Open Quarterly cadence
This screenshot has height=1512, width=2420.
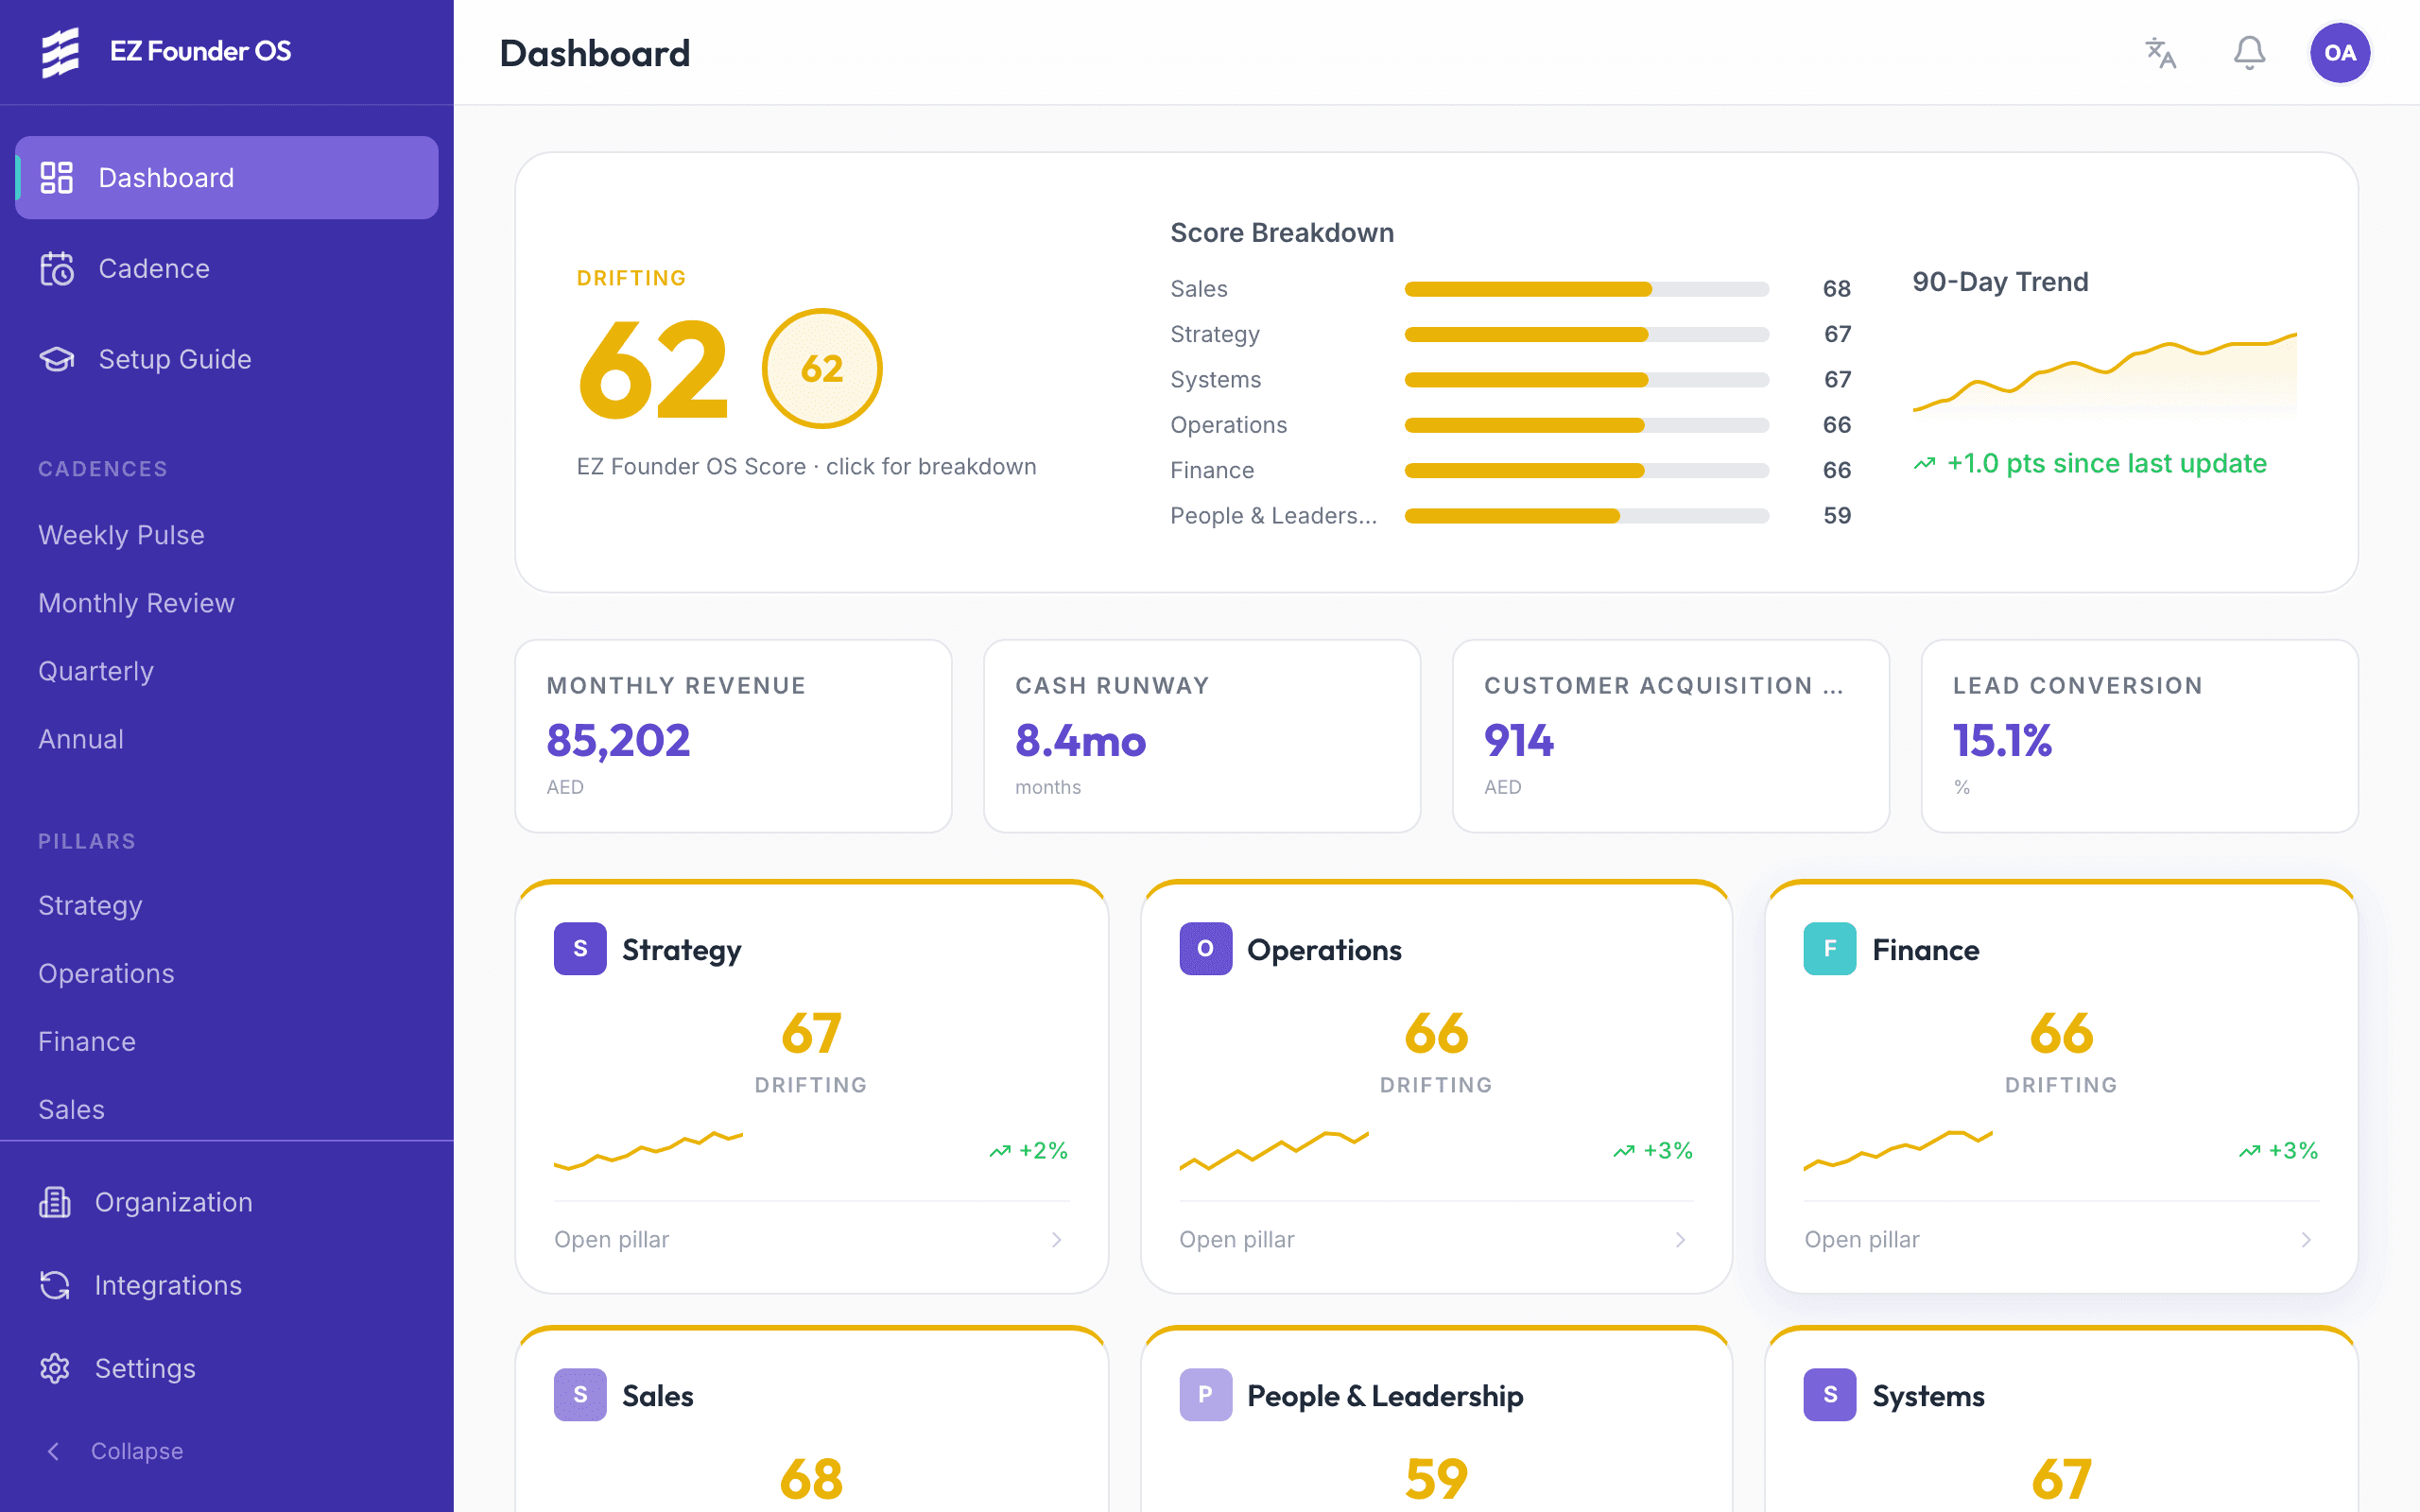(96, 671)
